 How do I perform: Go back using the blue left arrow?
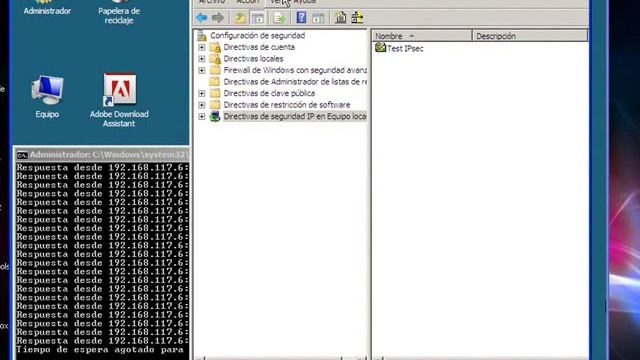(201, 18)
